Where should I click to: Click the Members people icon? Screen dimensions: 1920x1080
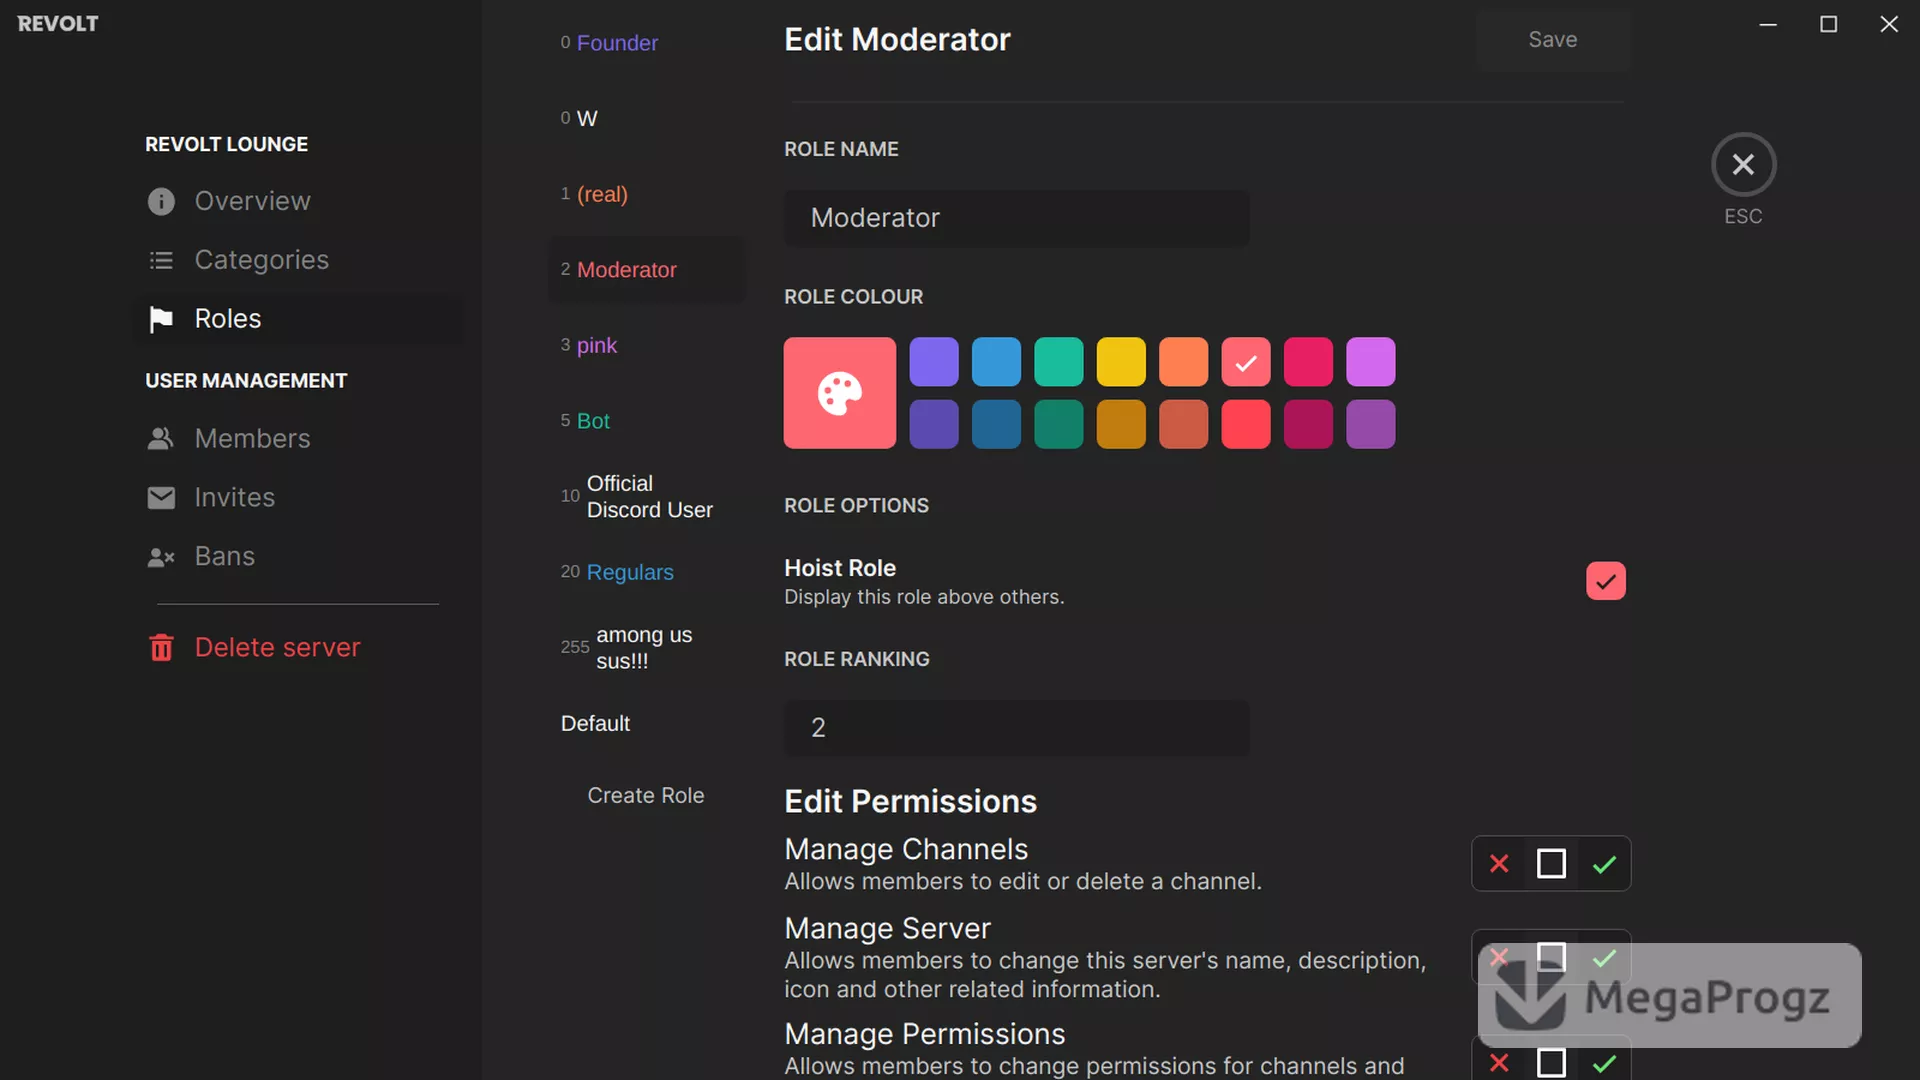click(161, 439)
